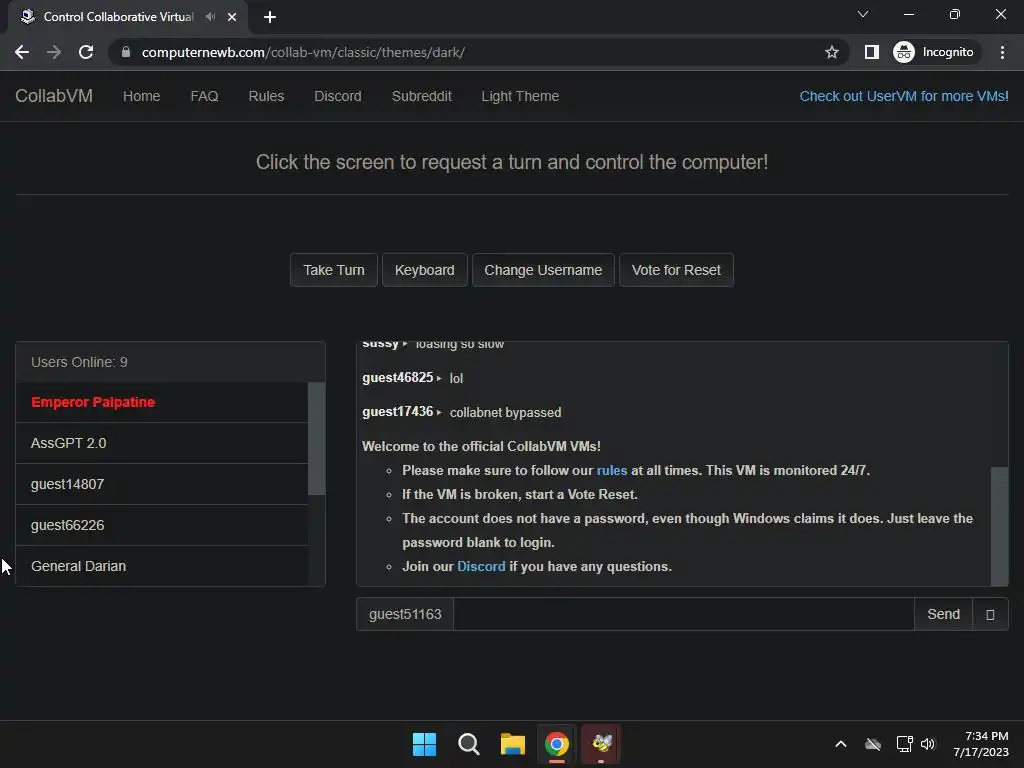1024x768 pixels.
Task: Open the Subreddit nav item
Action: point(421,96)
